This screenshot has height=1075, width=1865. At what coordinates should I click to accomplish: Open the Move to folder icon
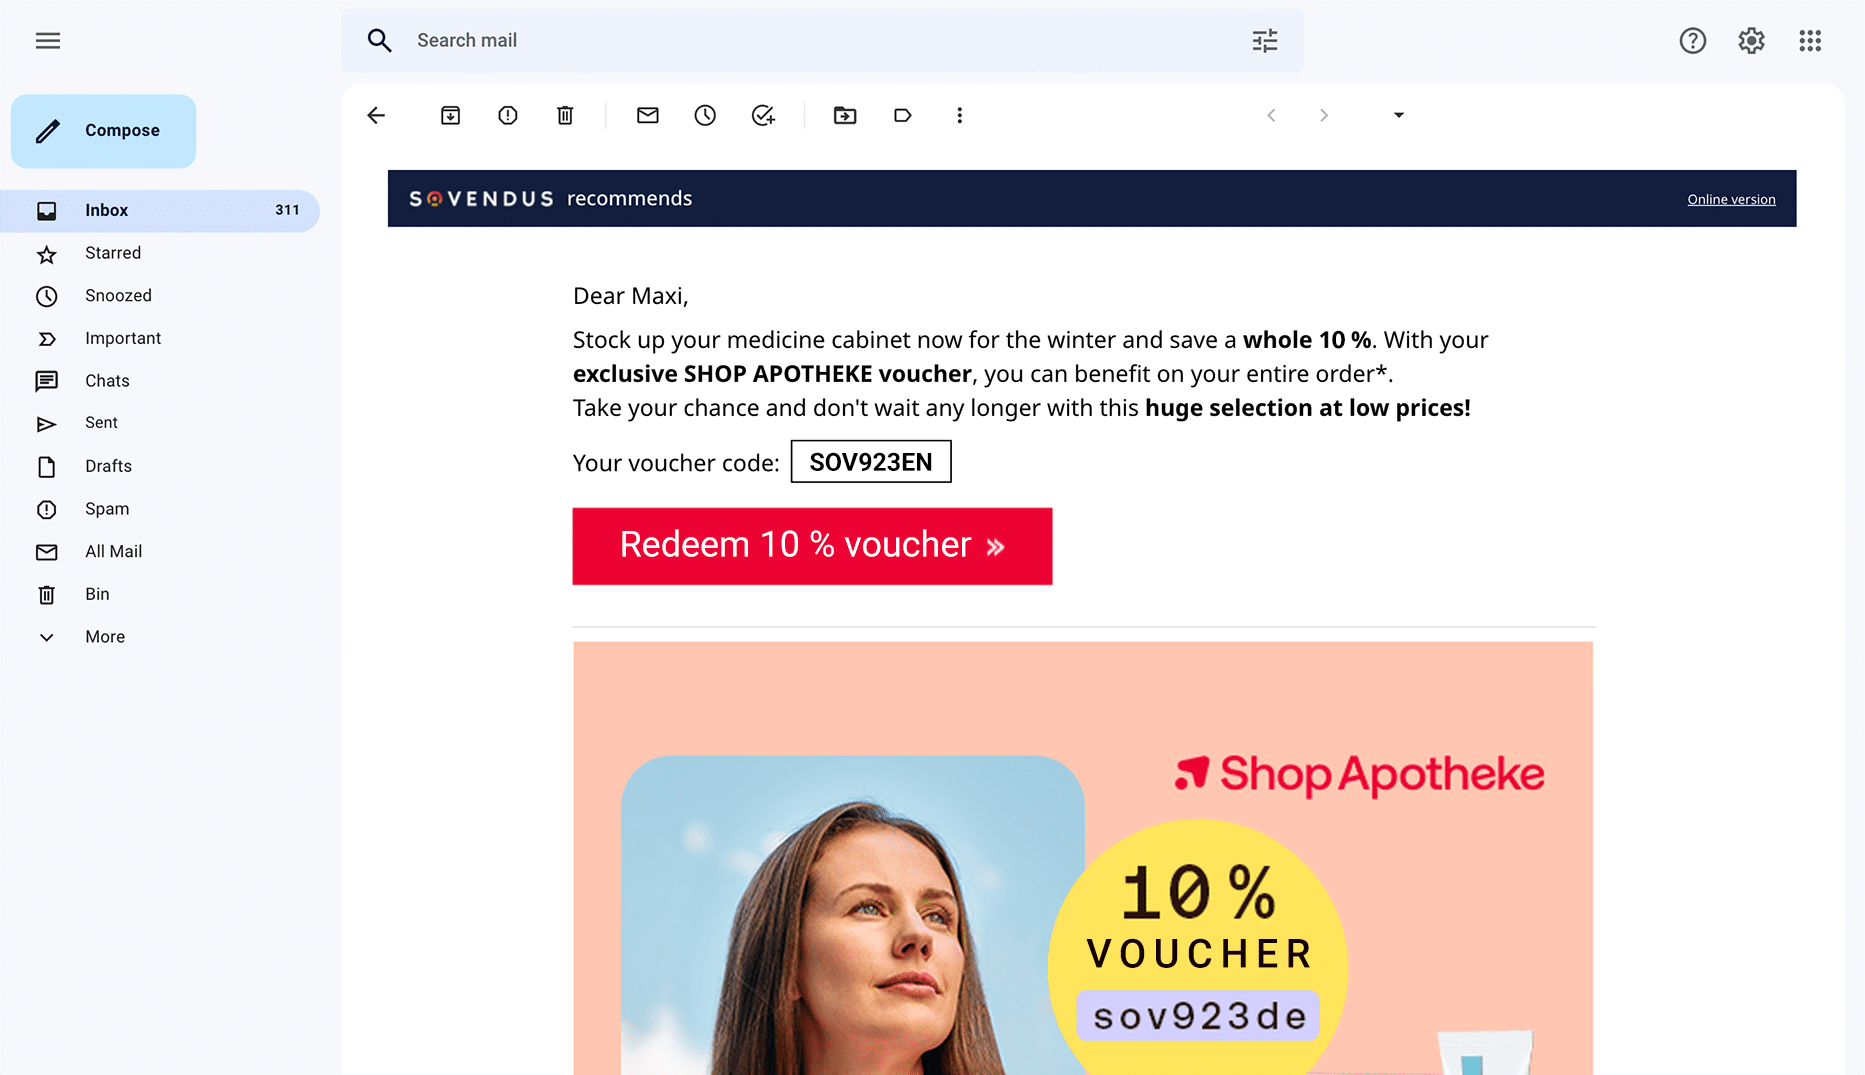coord(845,116)
